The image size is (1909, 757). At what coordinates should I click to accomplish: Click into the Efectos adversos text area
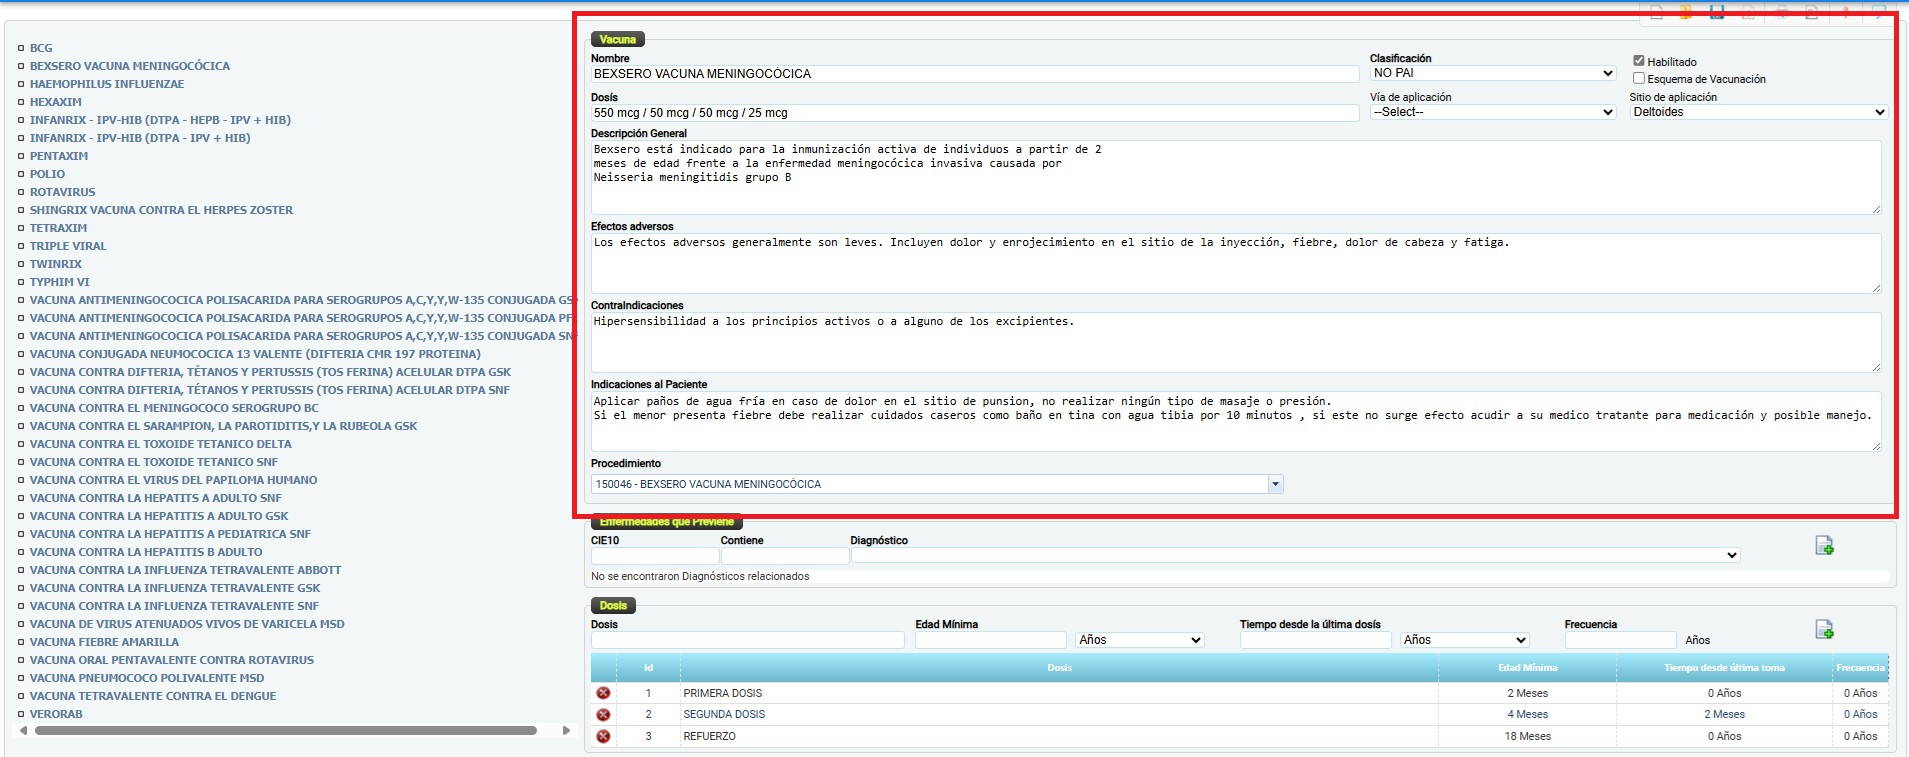tap(1236, 263)
